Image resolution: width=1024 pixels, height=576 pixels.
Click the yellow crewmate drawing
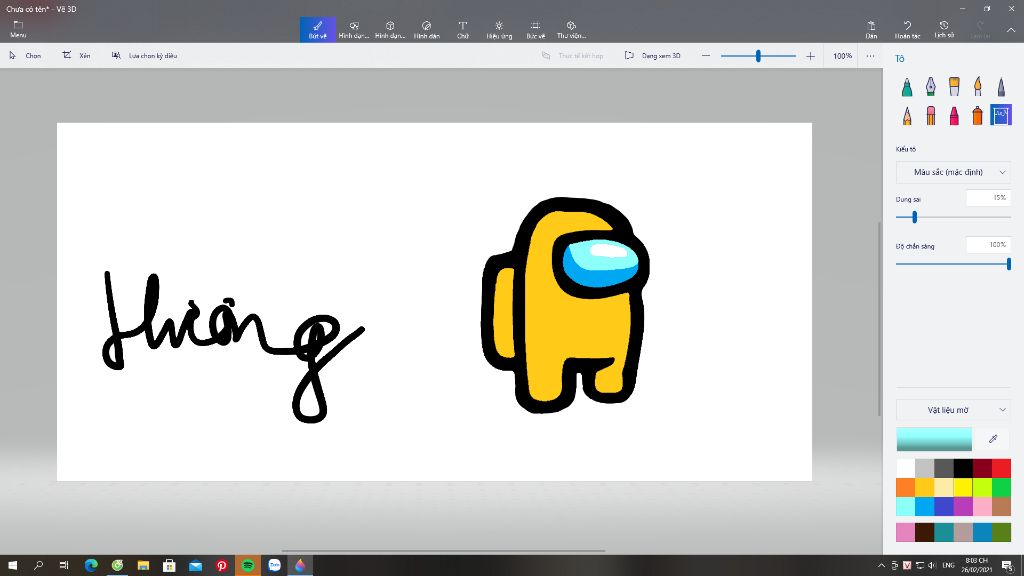point(566,305)
